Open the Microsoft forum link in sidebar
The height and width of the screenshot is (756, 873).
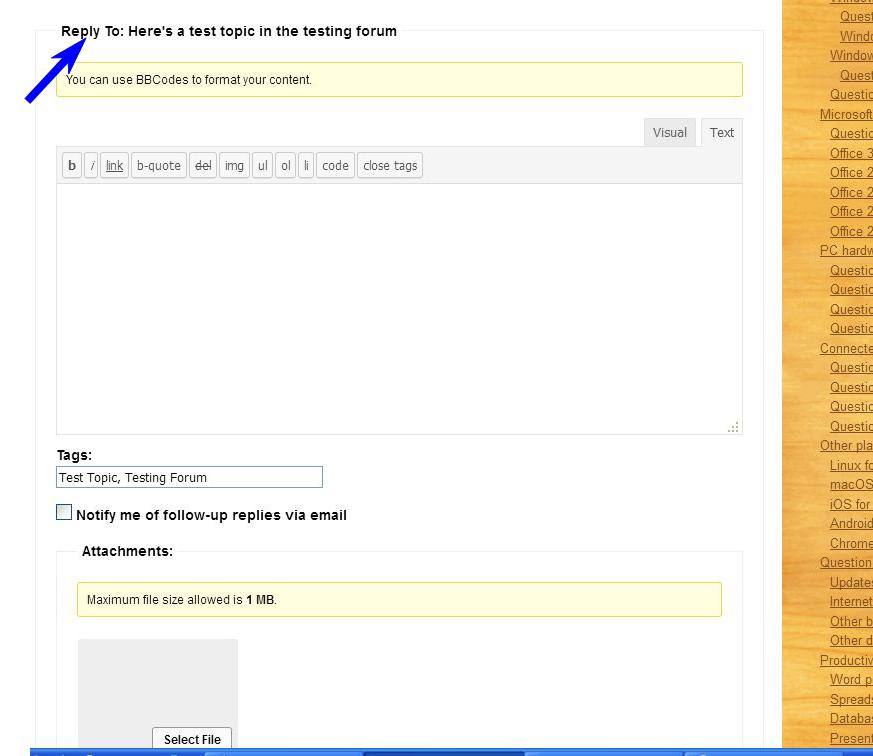click(x=846, y=114)
